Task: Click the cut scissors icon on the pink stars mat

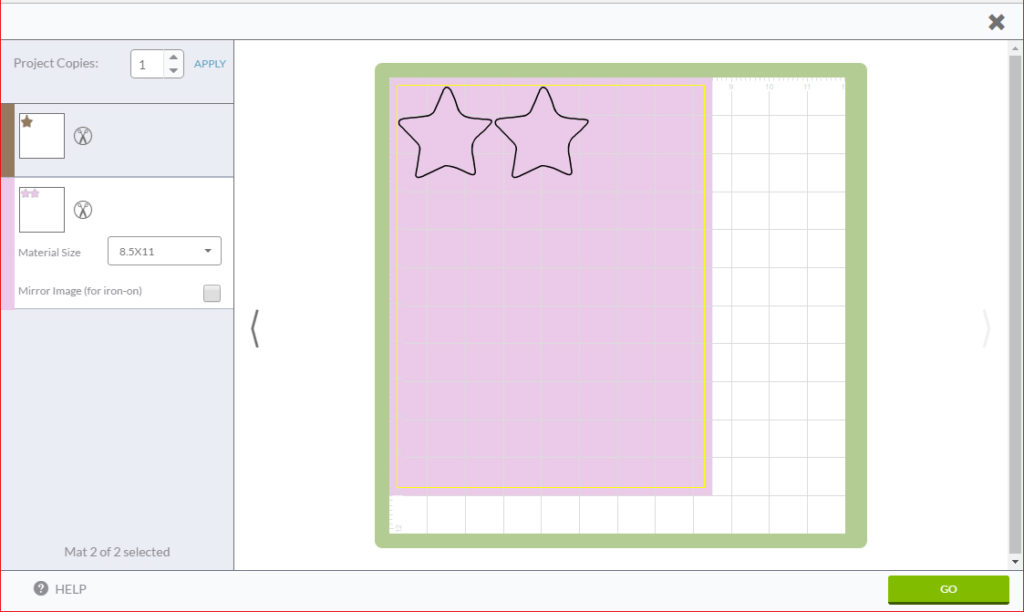Action: point(83,210)
